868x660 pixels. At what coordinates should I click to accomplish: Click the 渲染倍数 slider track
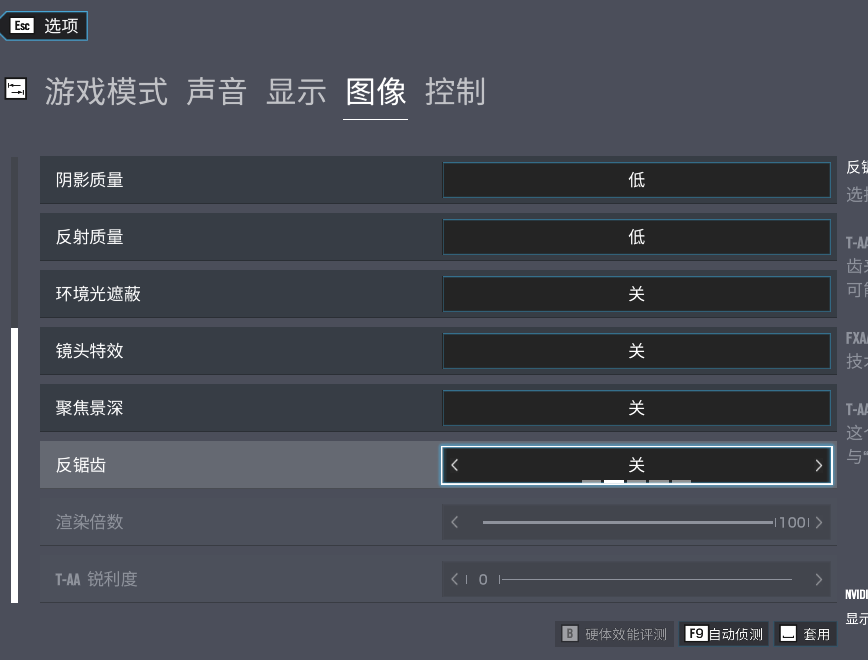coord(627,522)
